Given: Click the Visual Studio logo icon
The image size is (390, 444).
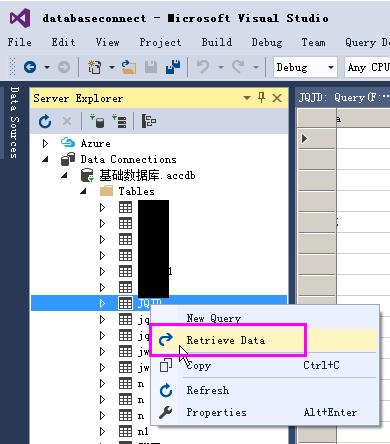Looking at the screenshot, I should (x=20, y=18).
